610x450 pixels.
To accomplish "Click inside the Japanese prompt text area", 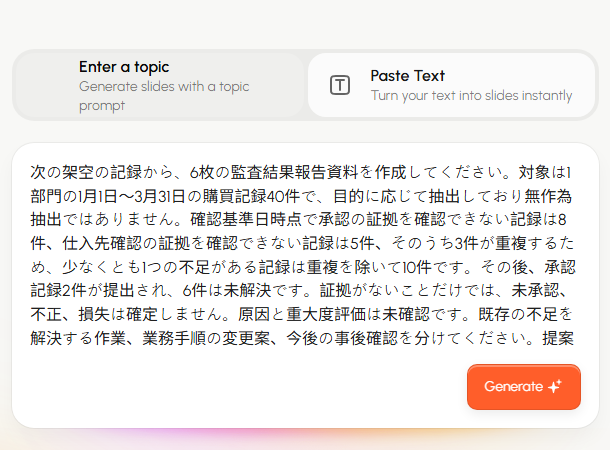I will point(302,255).
